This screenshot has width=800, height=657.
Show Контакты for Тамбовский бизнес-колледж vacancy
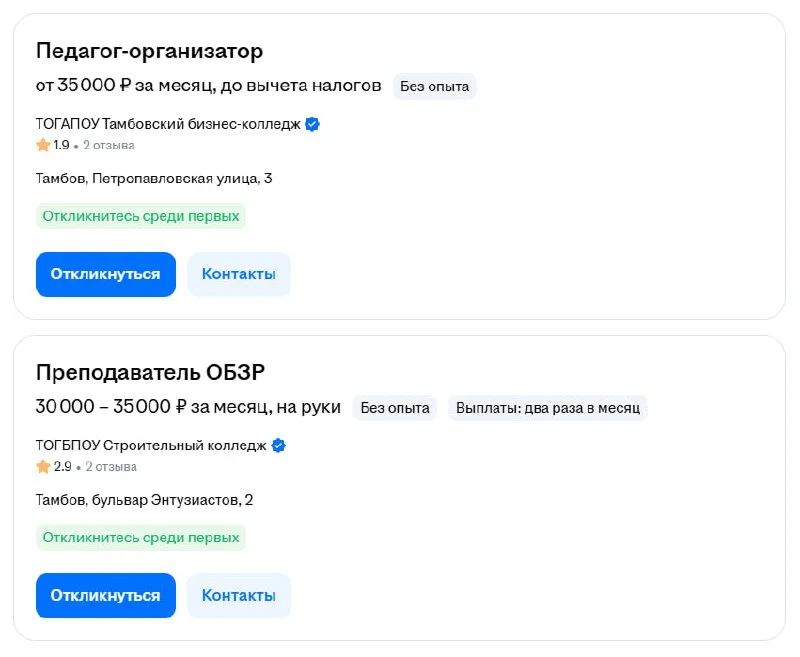238,274
